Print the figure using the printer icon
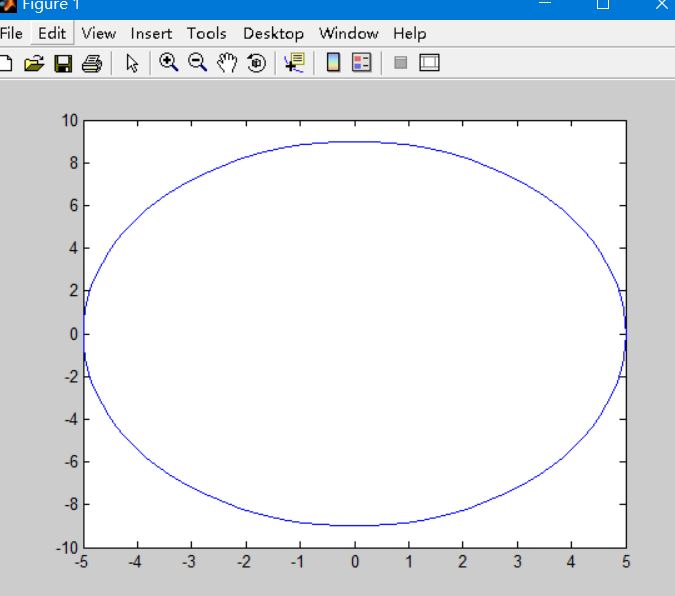This screenshot has width=675, height=596. click(x=92, y=63)
